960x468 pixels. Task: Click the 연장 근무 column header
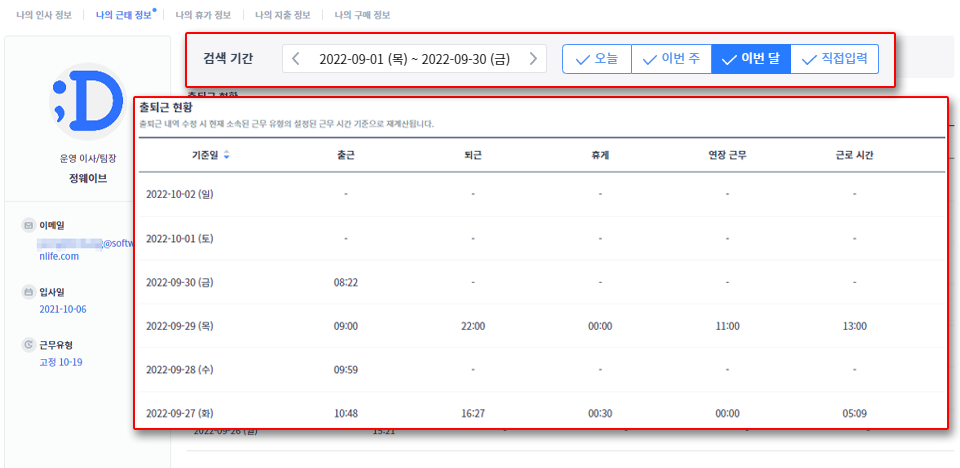pos(727,155)
